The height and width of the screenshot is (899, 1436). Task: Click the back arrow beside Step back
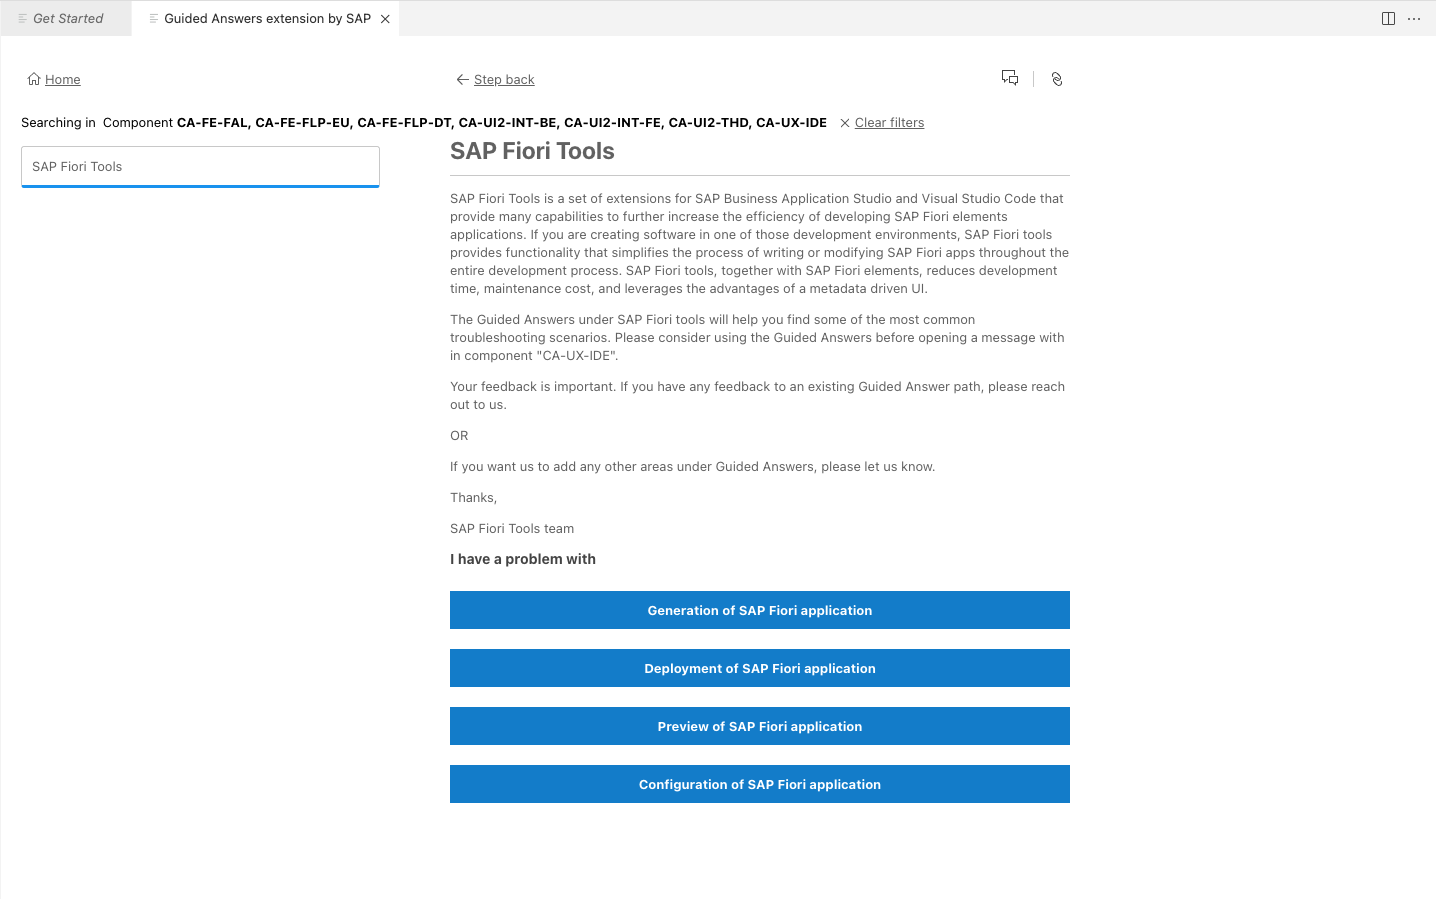[461, 79]
